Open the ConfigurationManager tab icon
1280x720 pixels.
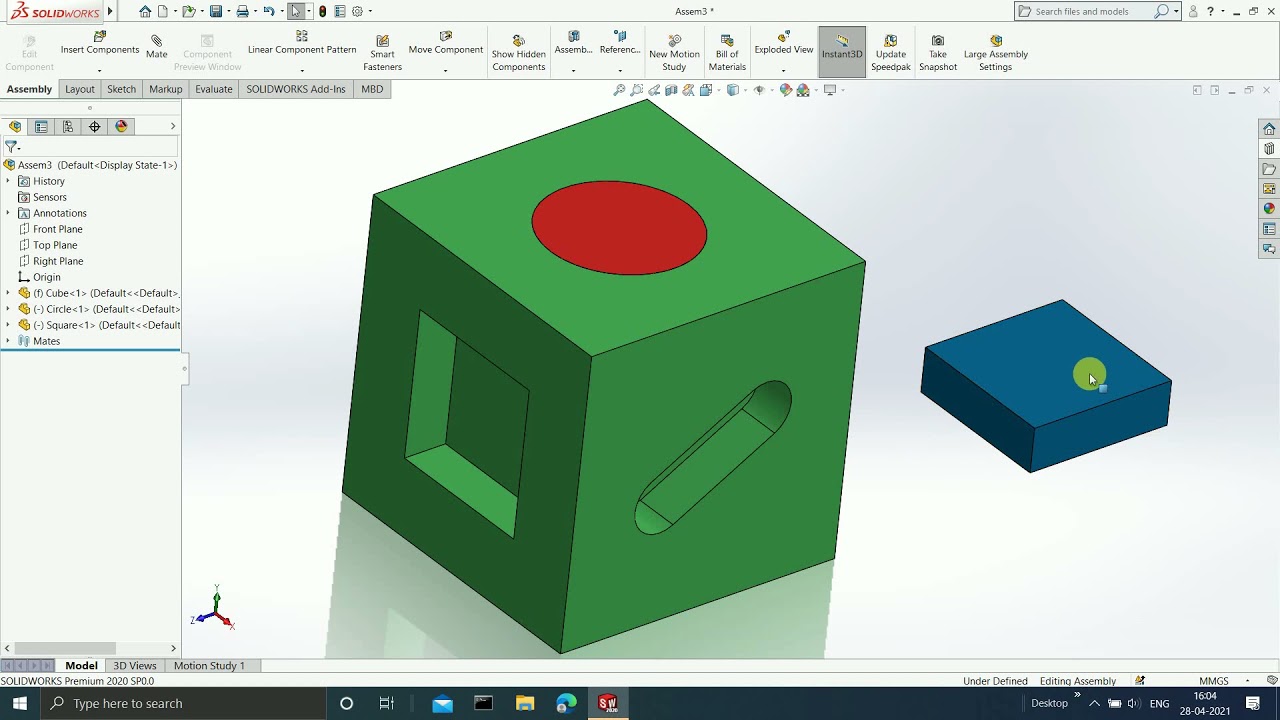point(68,126)
